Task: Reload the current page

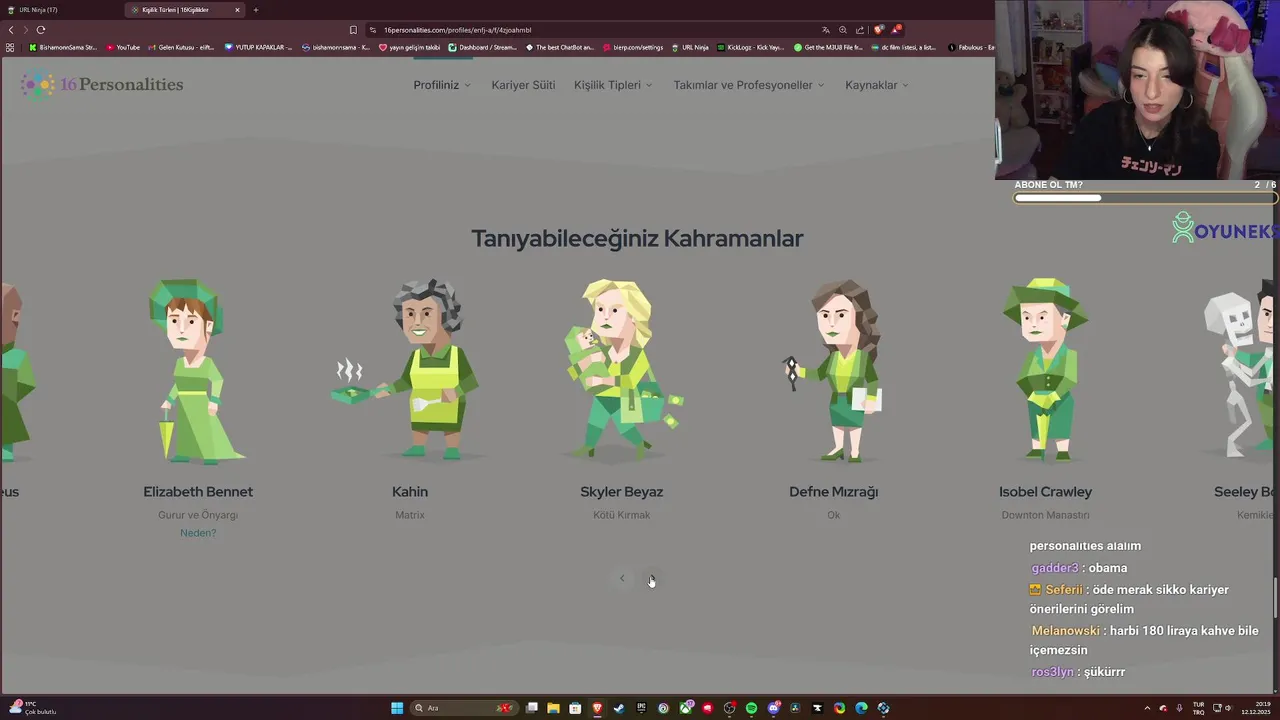Action: (x=41, y=30)
